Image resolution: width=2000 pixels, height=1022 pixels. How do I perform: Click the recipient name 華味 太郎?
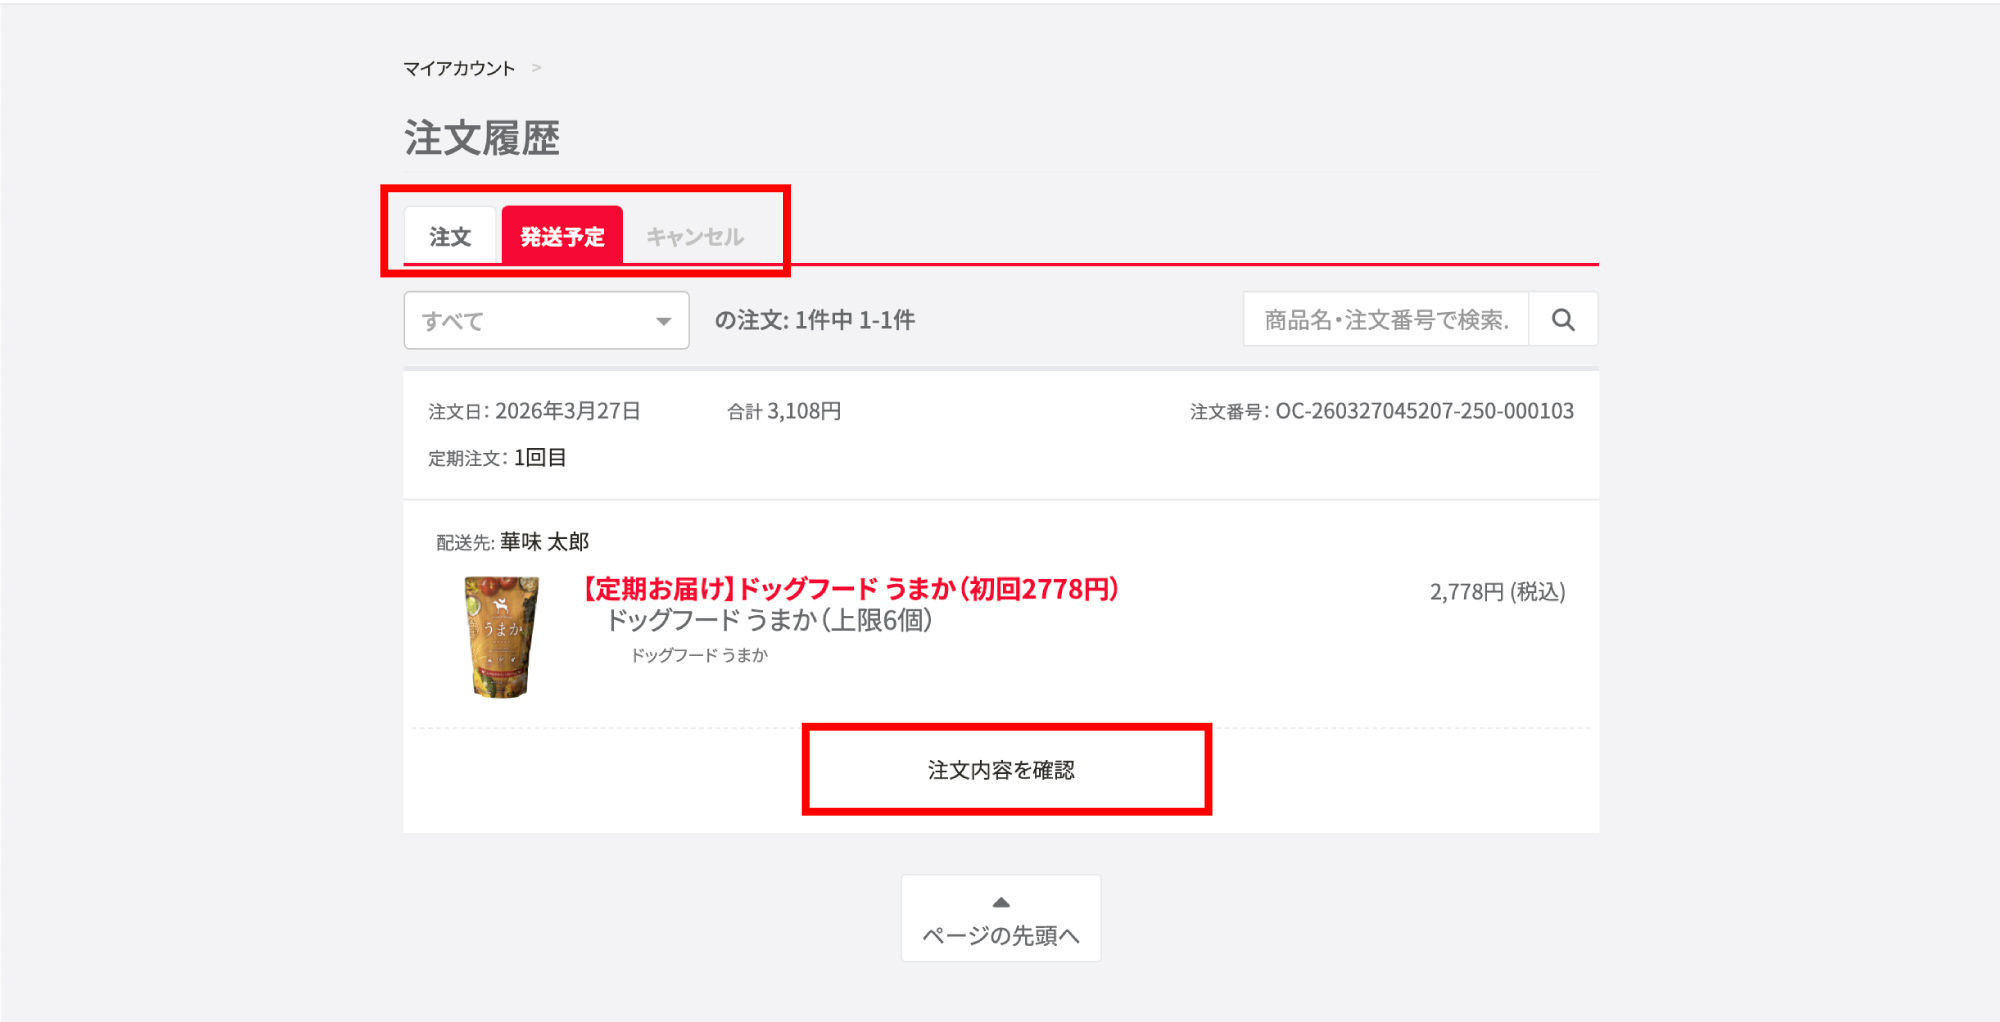tap(545, 542)
